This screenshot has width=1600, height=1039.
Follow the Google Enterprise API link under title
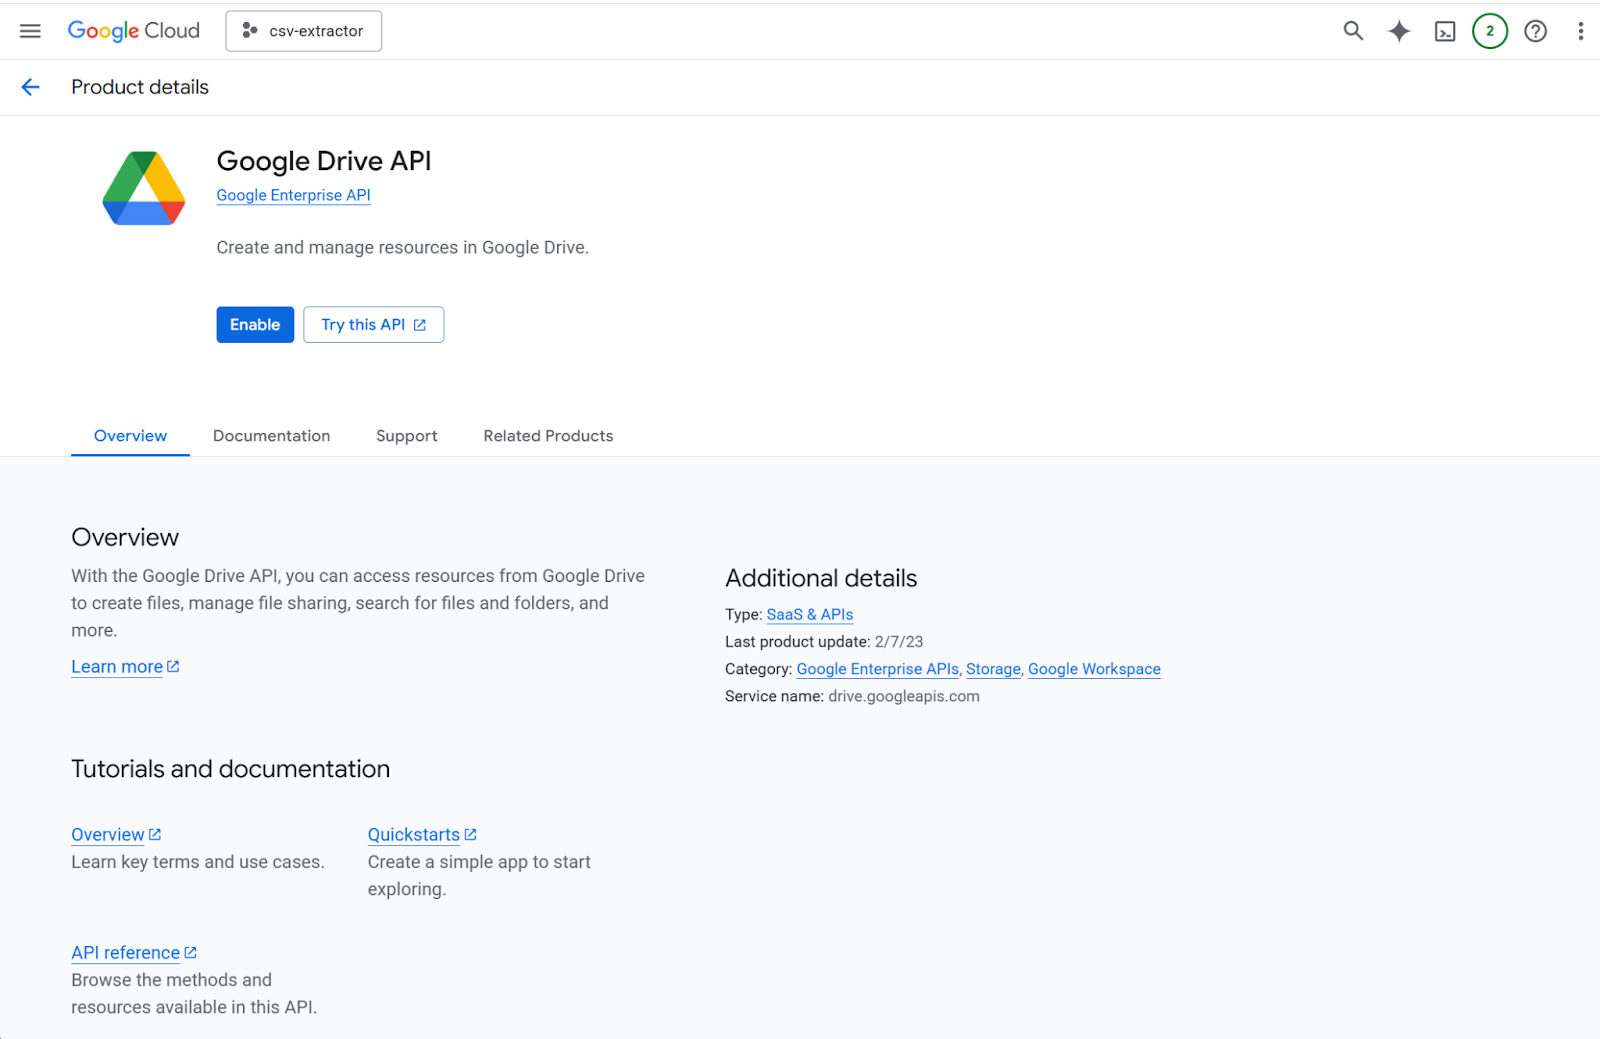pos(293,195)
